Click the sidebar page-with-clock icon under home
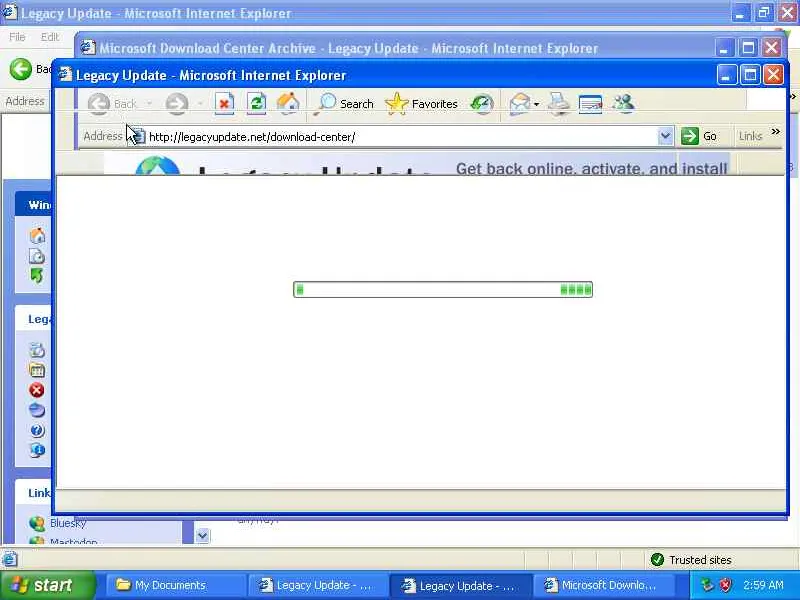This screenshot has height=600, width=800. pyautogui.click(x=37, y=256)
